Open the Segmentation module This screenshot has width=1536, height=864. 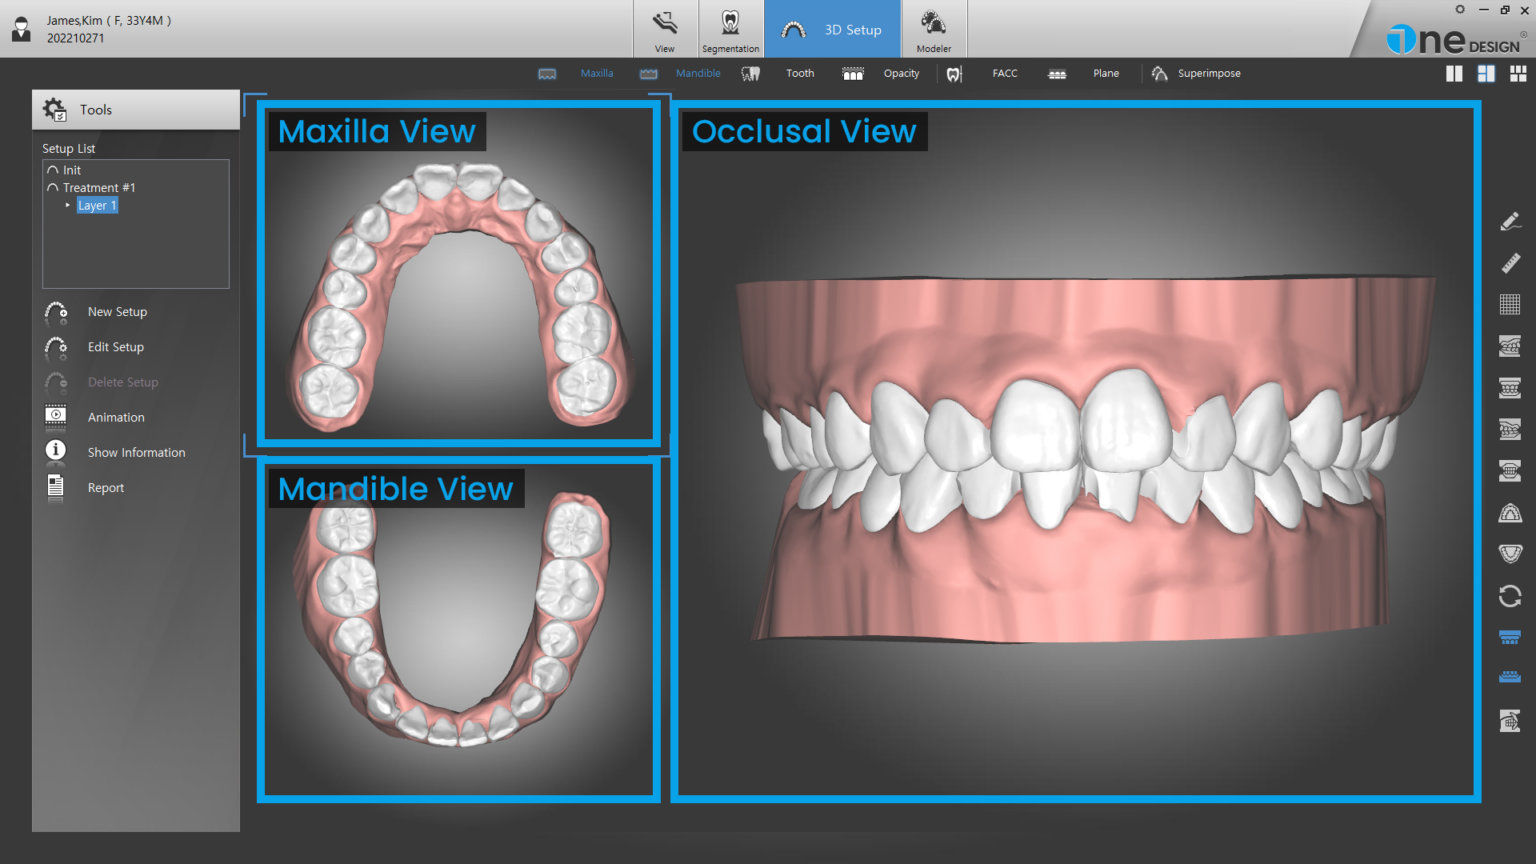(730, 29)
